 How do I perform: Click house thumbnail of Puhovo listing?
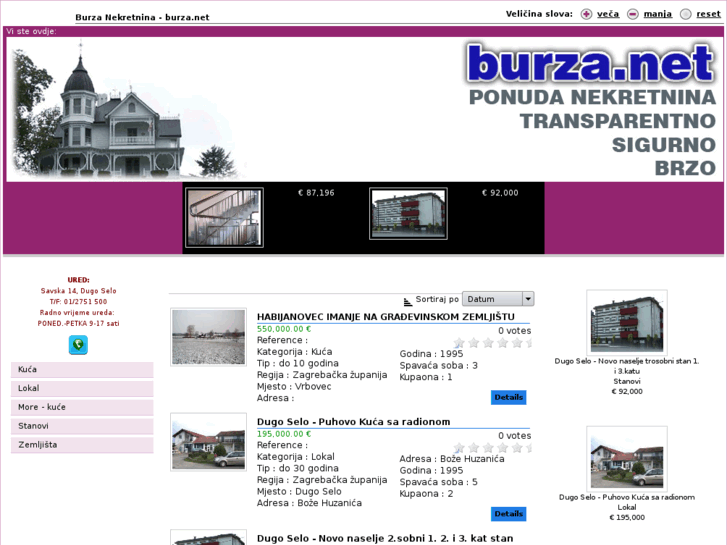point(209,442)
